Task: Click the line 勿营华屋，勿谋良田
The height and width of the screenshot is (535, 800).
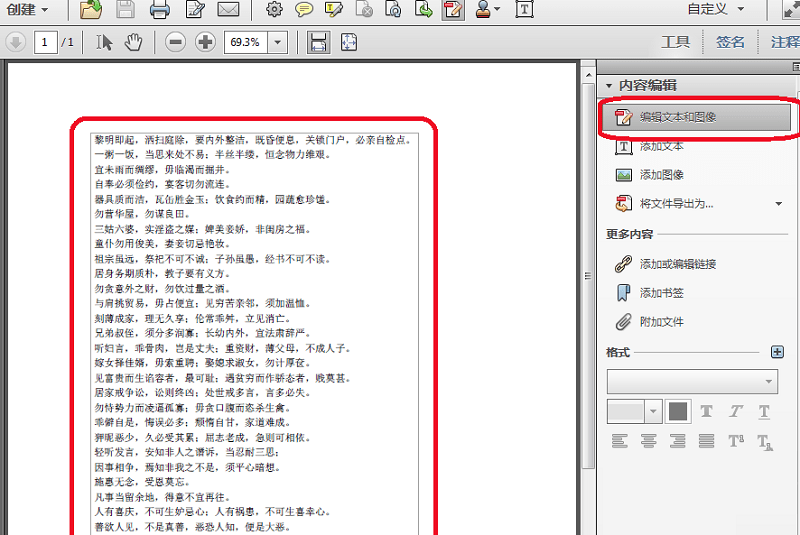Action: coord(142,214)
